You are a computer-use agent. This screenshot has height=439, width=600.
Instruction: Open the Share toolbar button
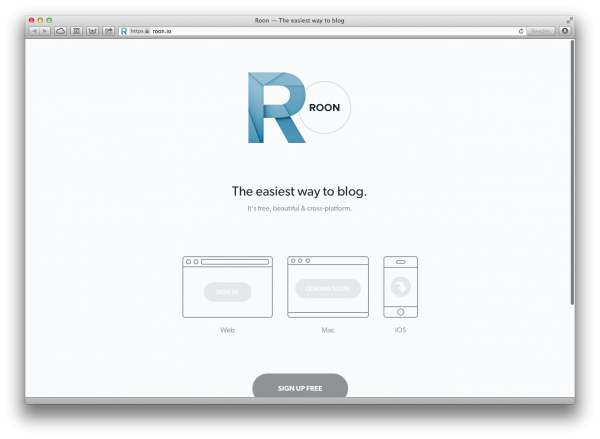(x=109, y=31)
